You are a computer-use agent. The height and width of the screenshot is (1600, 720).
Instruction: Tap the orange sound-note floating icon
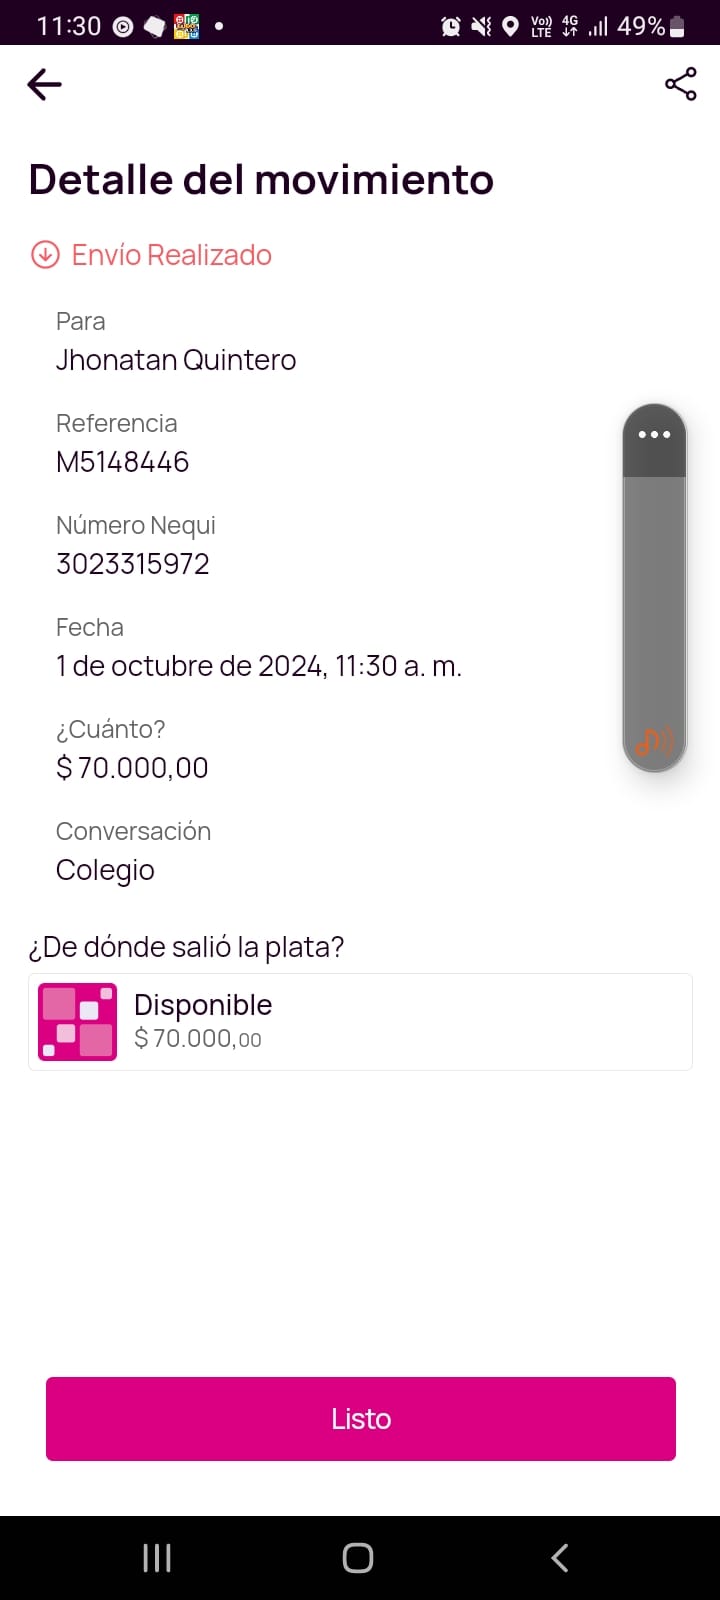(654, 741)
